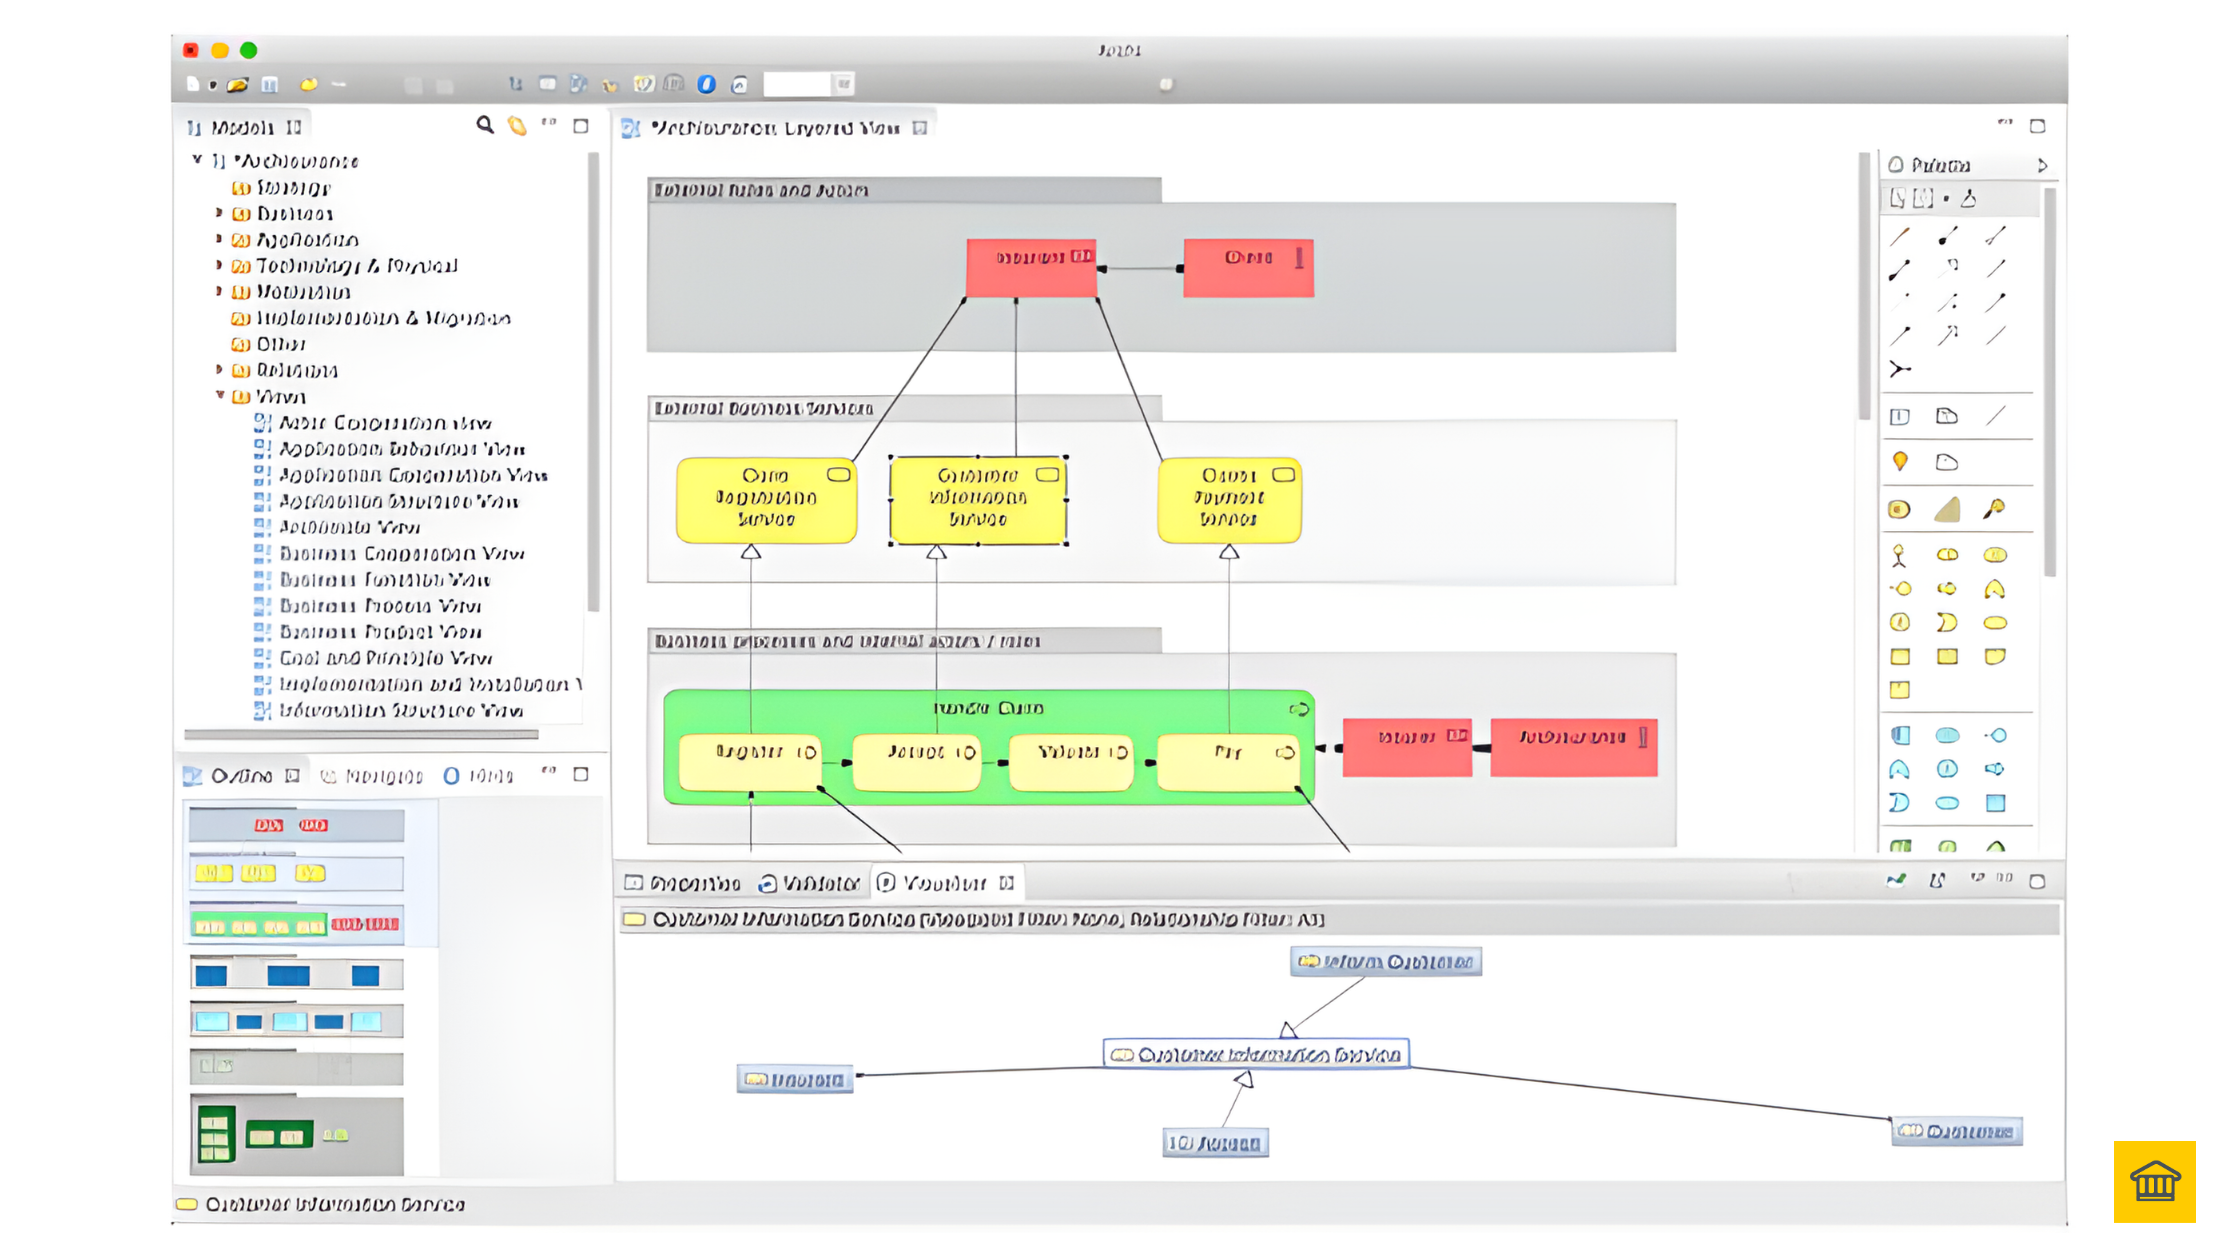Click the search filter magnifier in Models tree

coord(485,125)
